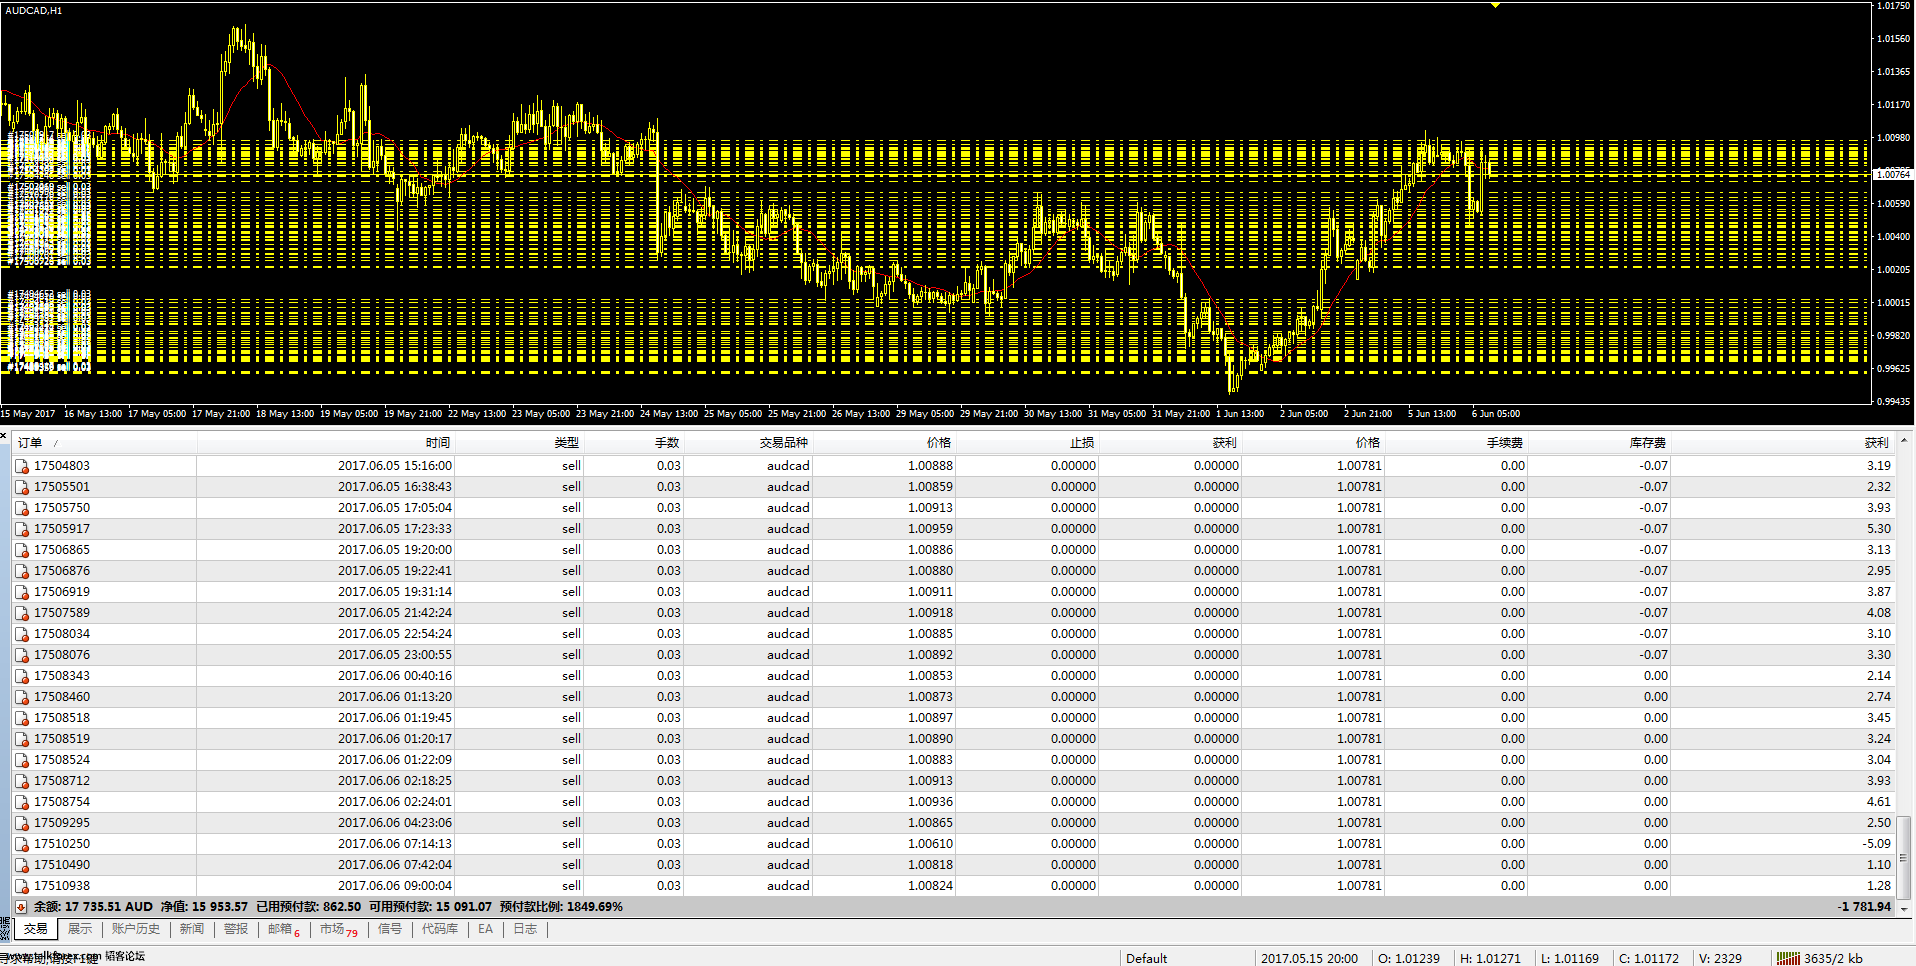The width and height of the screenshot is (1916, 966).
Task: Click trade list scrollbar up arrow
Action: [1904, 441]
